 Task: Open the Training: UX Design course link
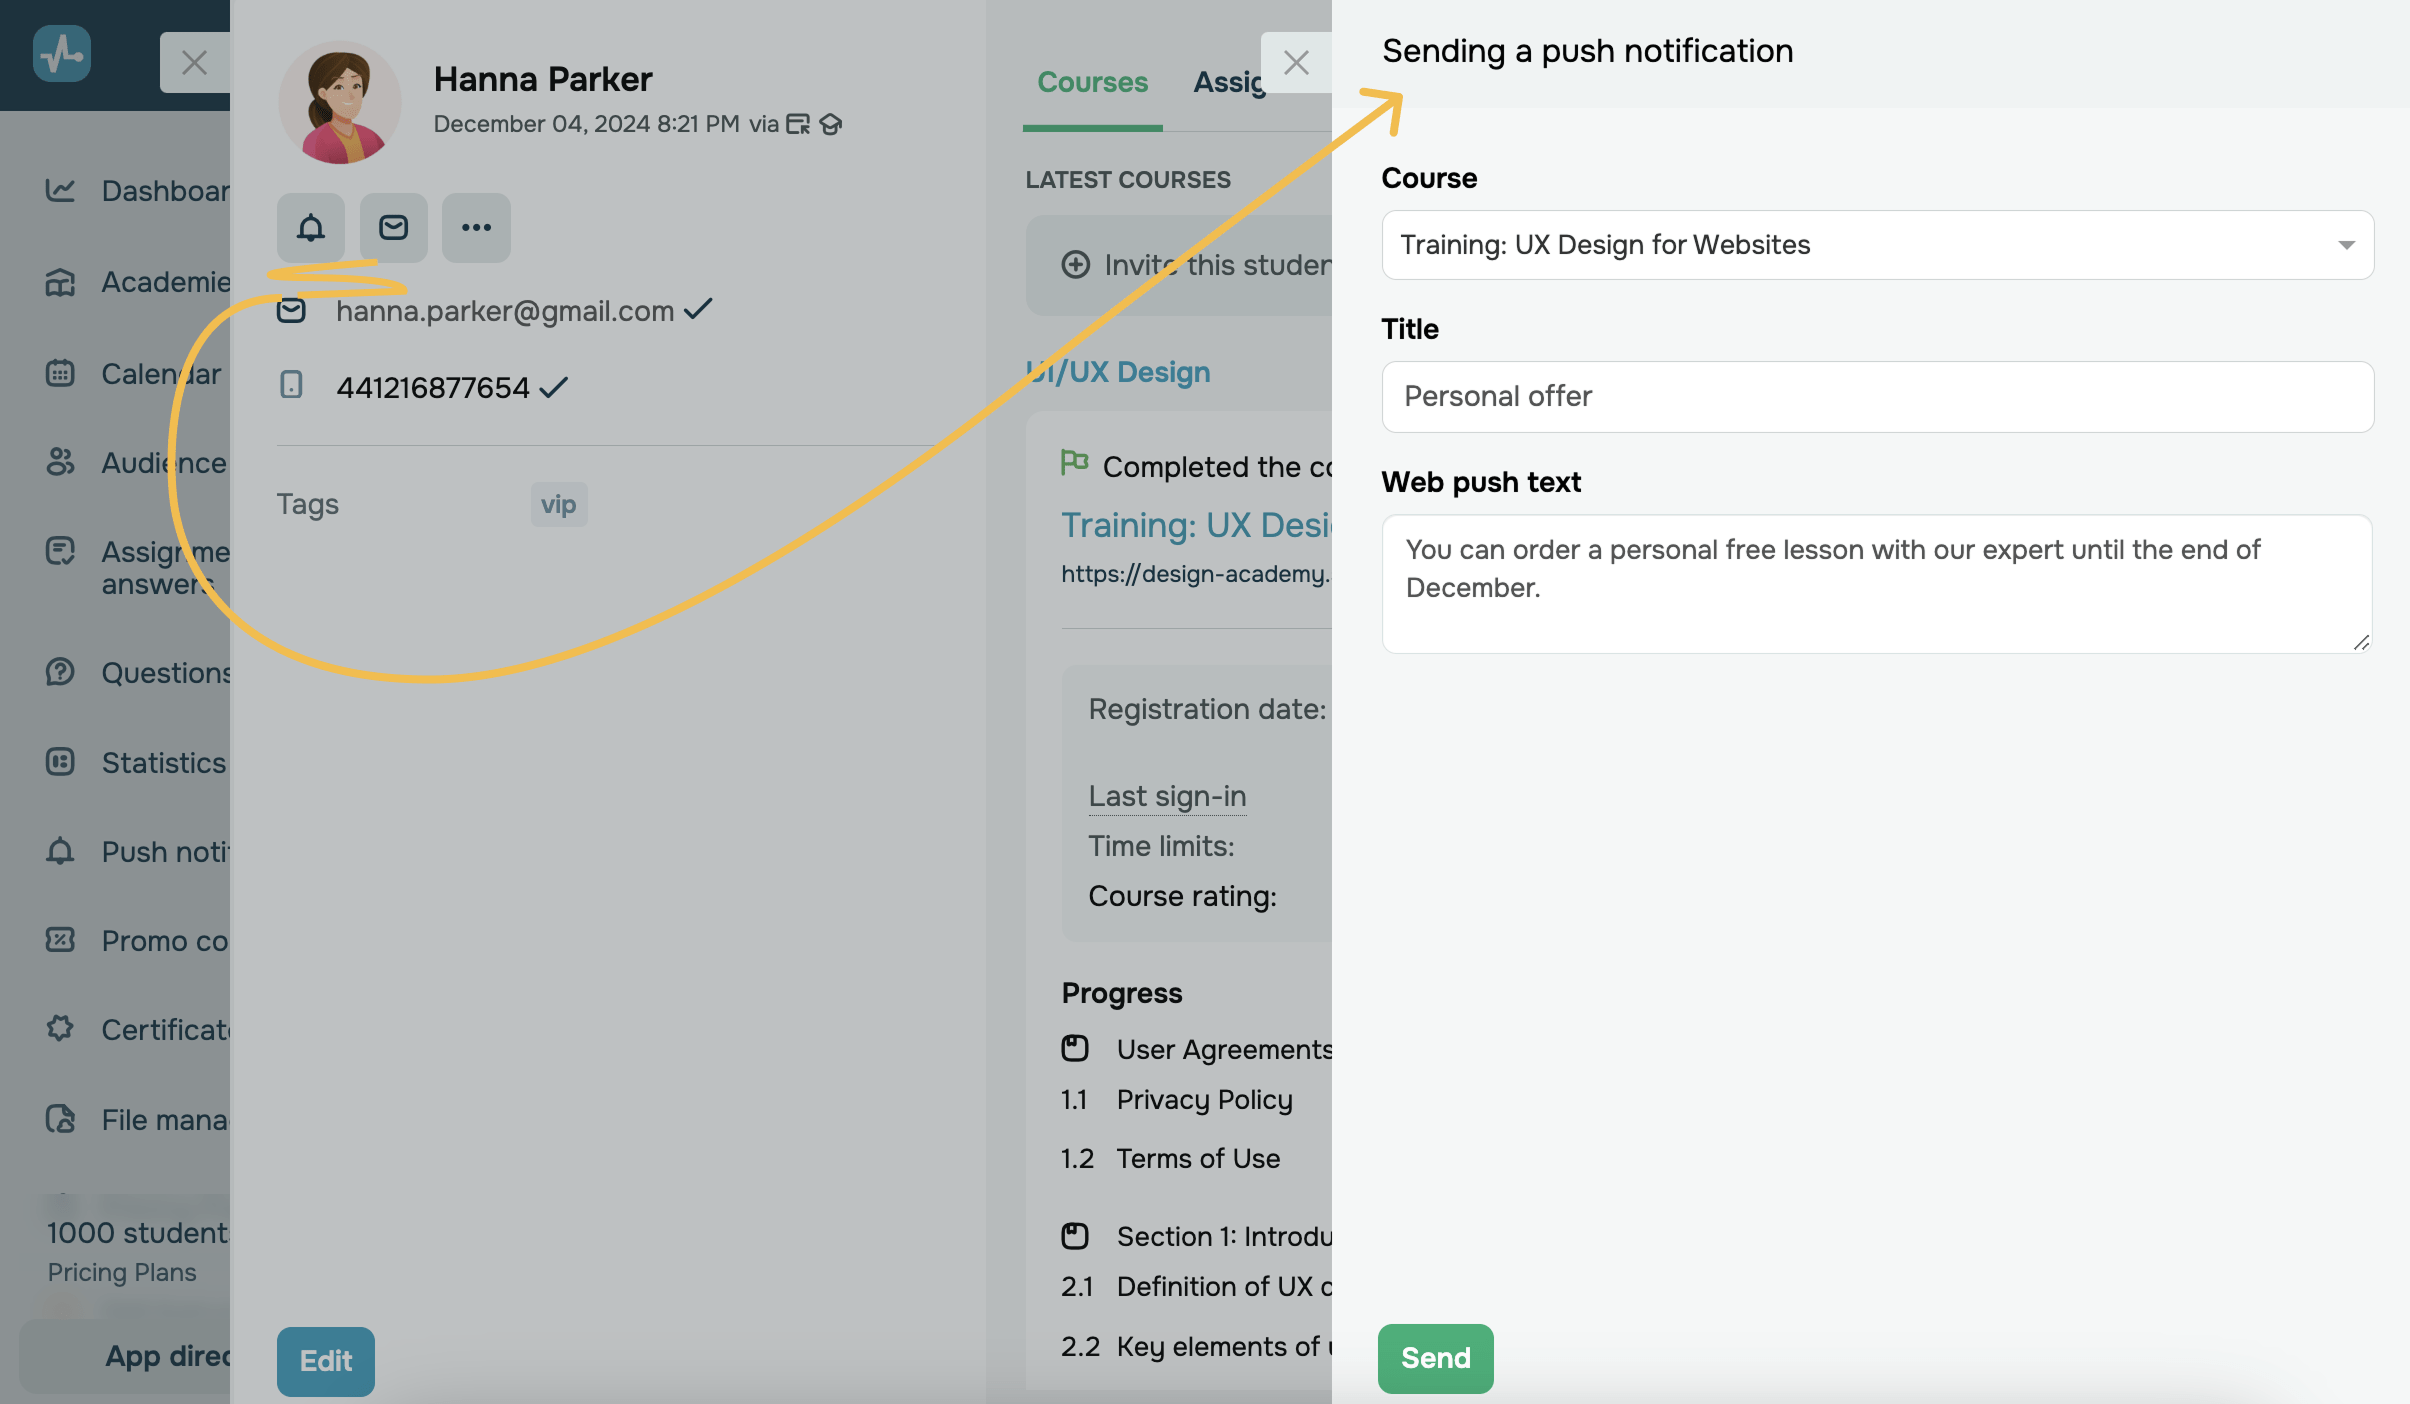pos(1196,525)
